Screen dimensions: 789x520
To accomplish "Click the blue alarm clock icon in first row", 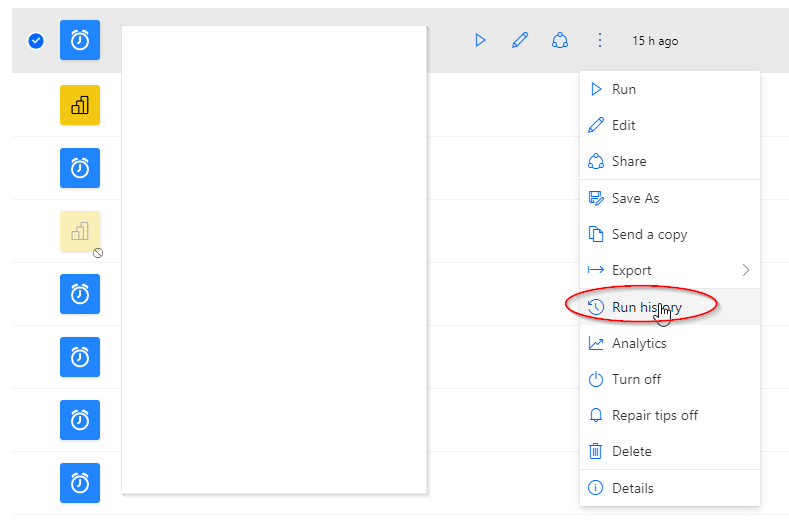I will [80, 41].
